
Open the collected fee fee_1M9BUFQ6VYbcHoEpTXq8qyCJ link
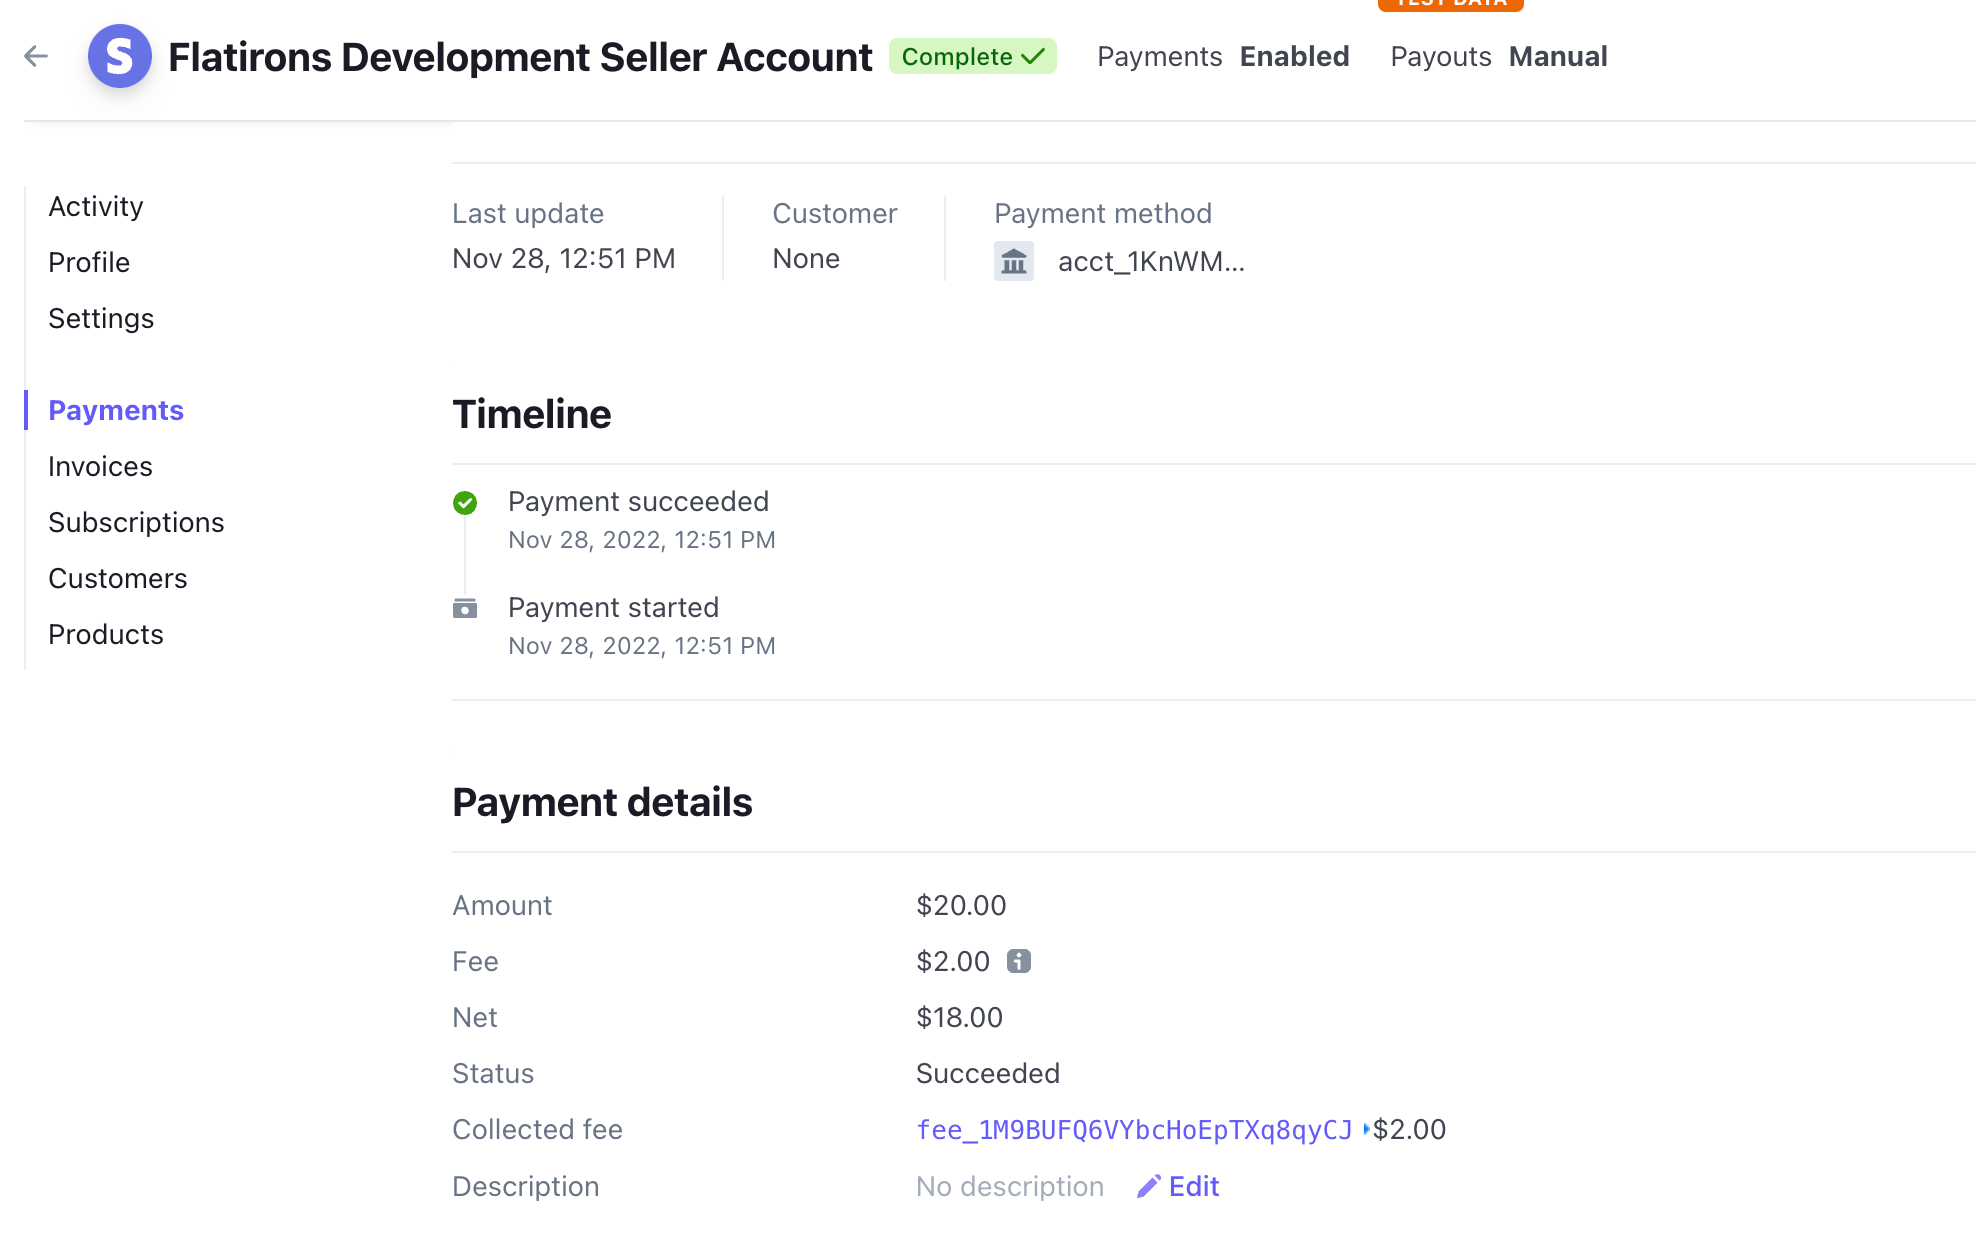[1134, 1129]
